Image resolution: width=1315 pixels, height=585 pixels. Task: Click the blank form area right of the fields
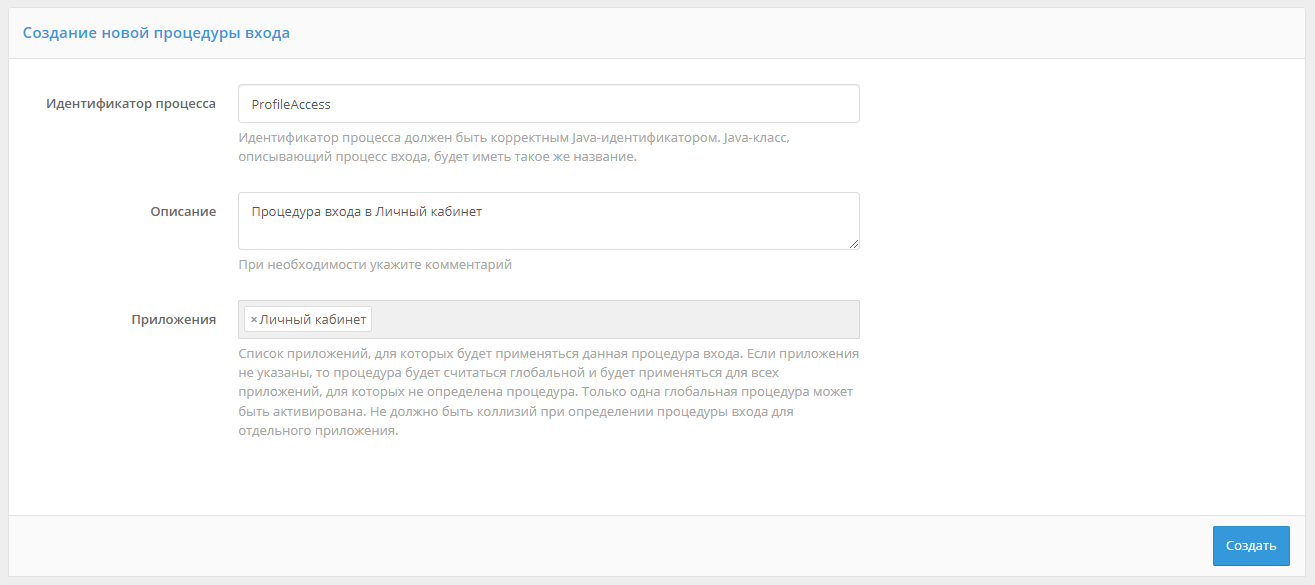click(x=1080, y=250)
